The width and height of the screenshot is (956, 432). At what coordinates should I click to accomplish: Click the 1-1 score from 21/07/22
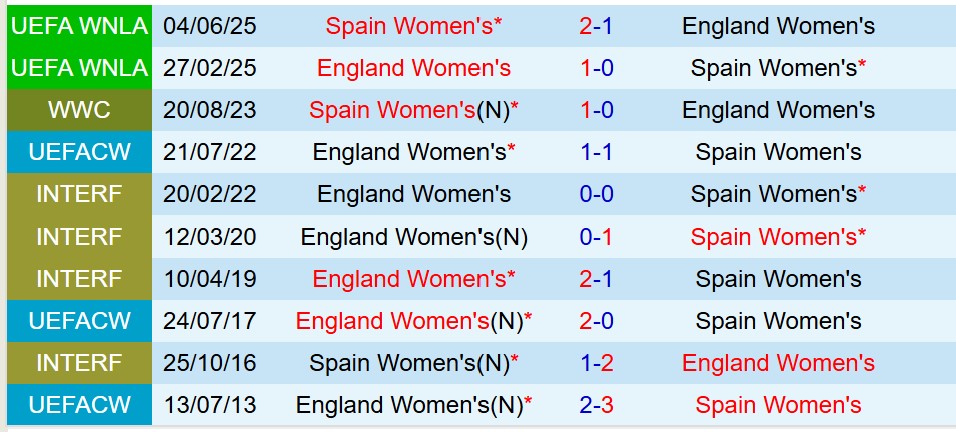[596, 152]
